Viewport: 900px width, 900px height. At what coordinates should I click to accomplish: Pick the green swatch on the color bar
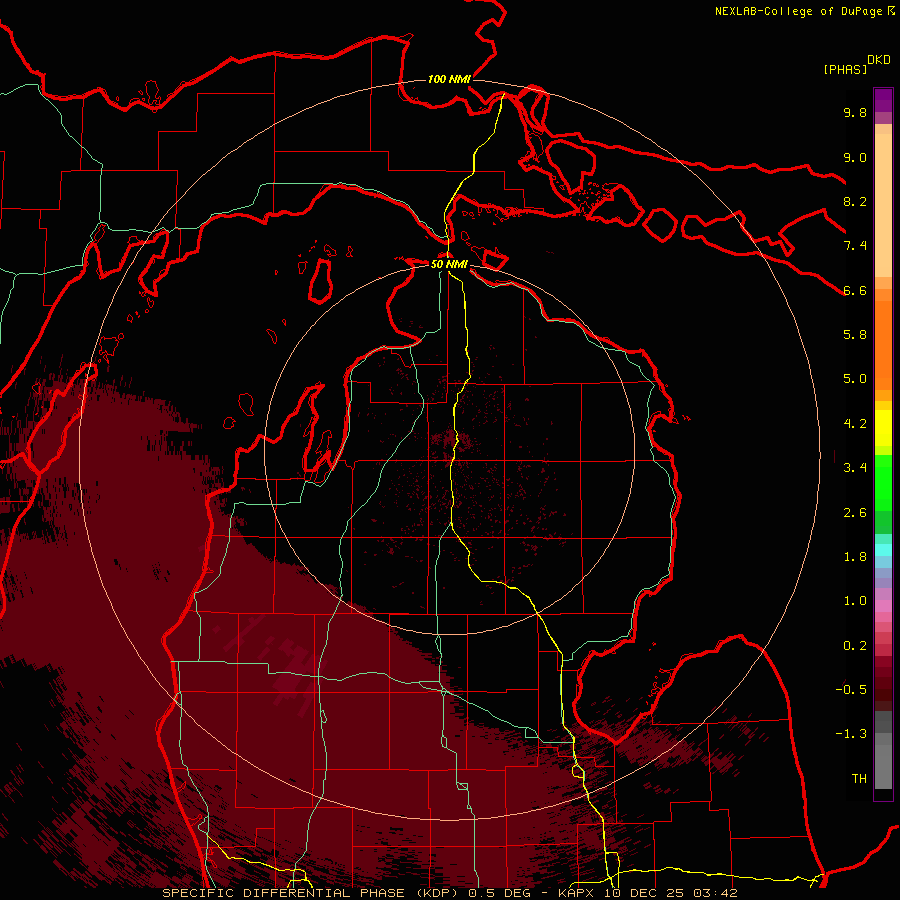point(883,482)
